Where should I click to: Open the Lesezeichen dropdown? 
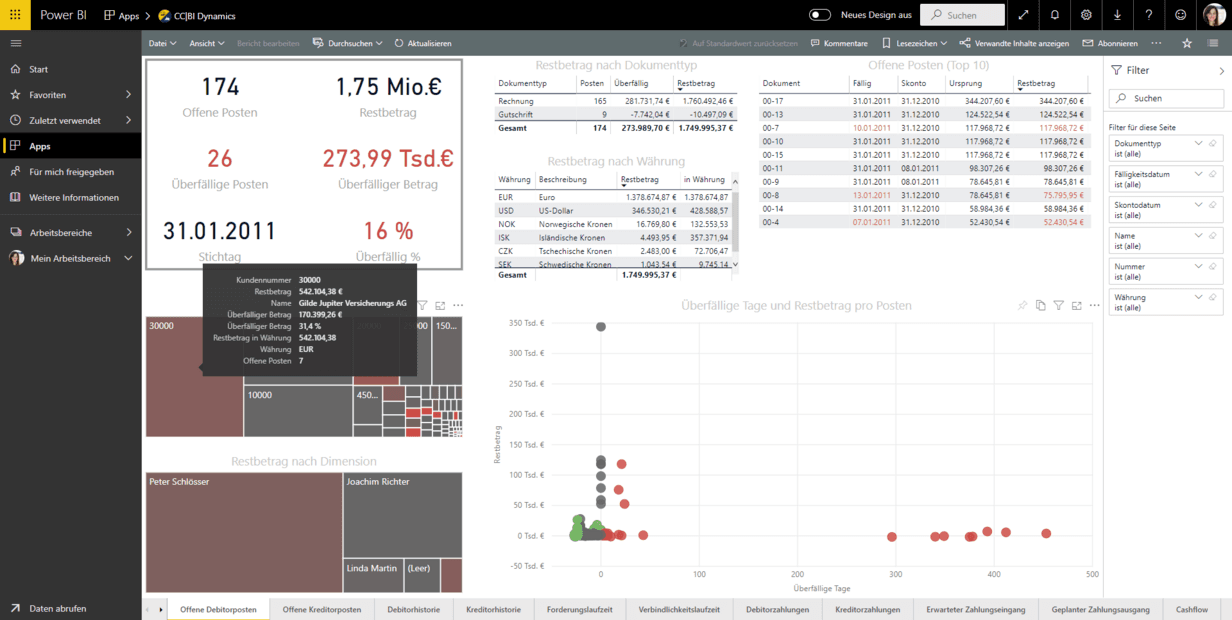(x=915, y=44)
